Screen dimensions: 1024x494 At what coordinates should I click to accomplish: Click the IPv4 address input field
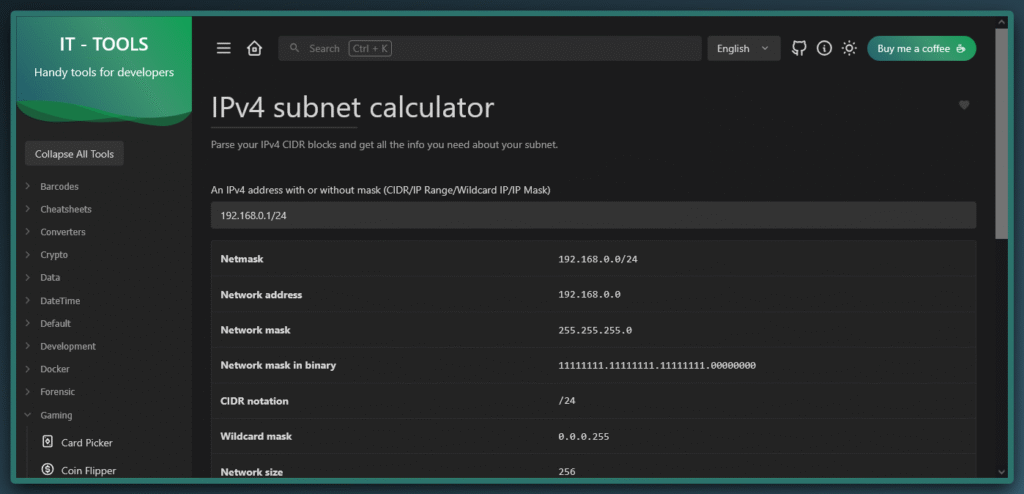(x=593, y=215)
